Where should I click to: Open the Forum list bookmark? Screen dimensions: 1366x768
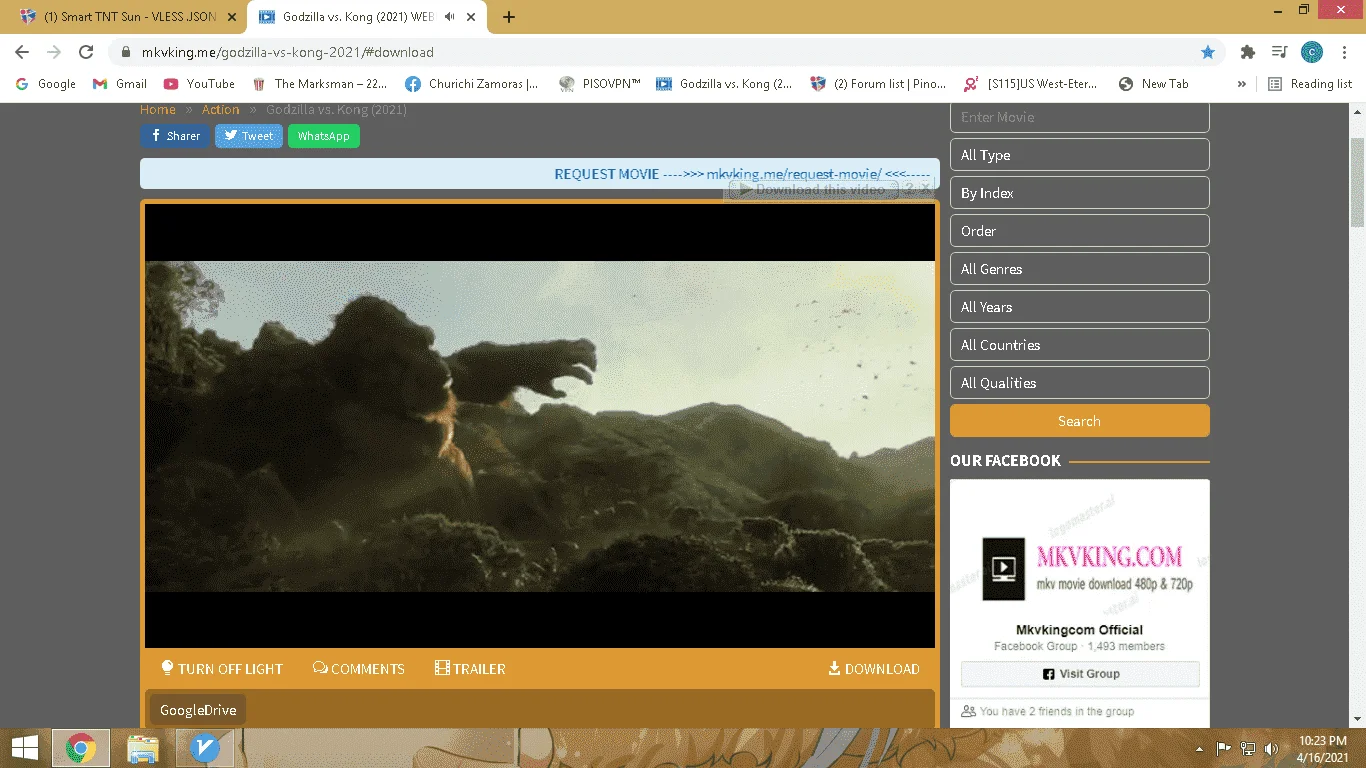[x=879, y=84]
